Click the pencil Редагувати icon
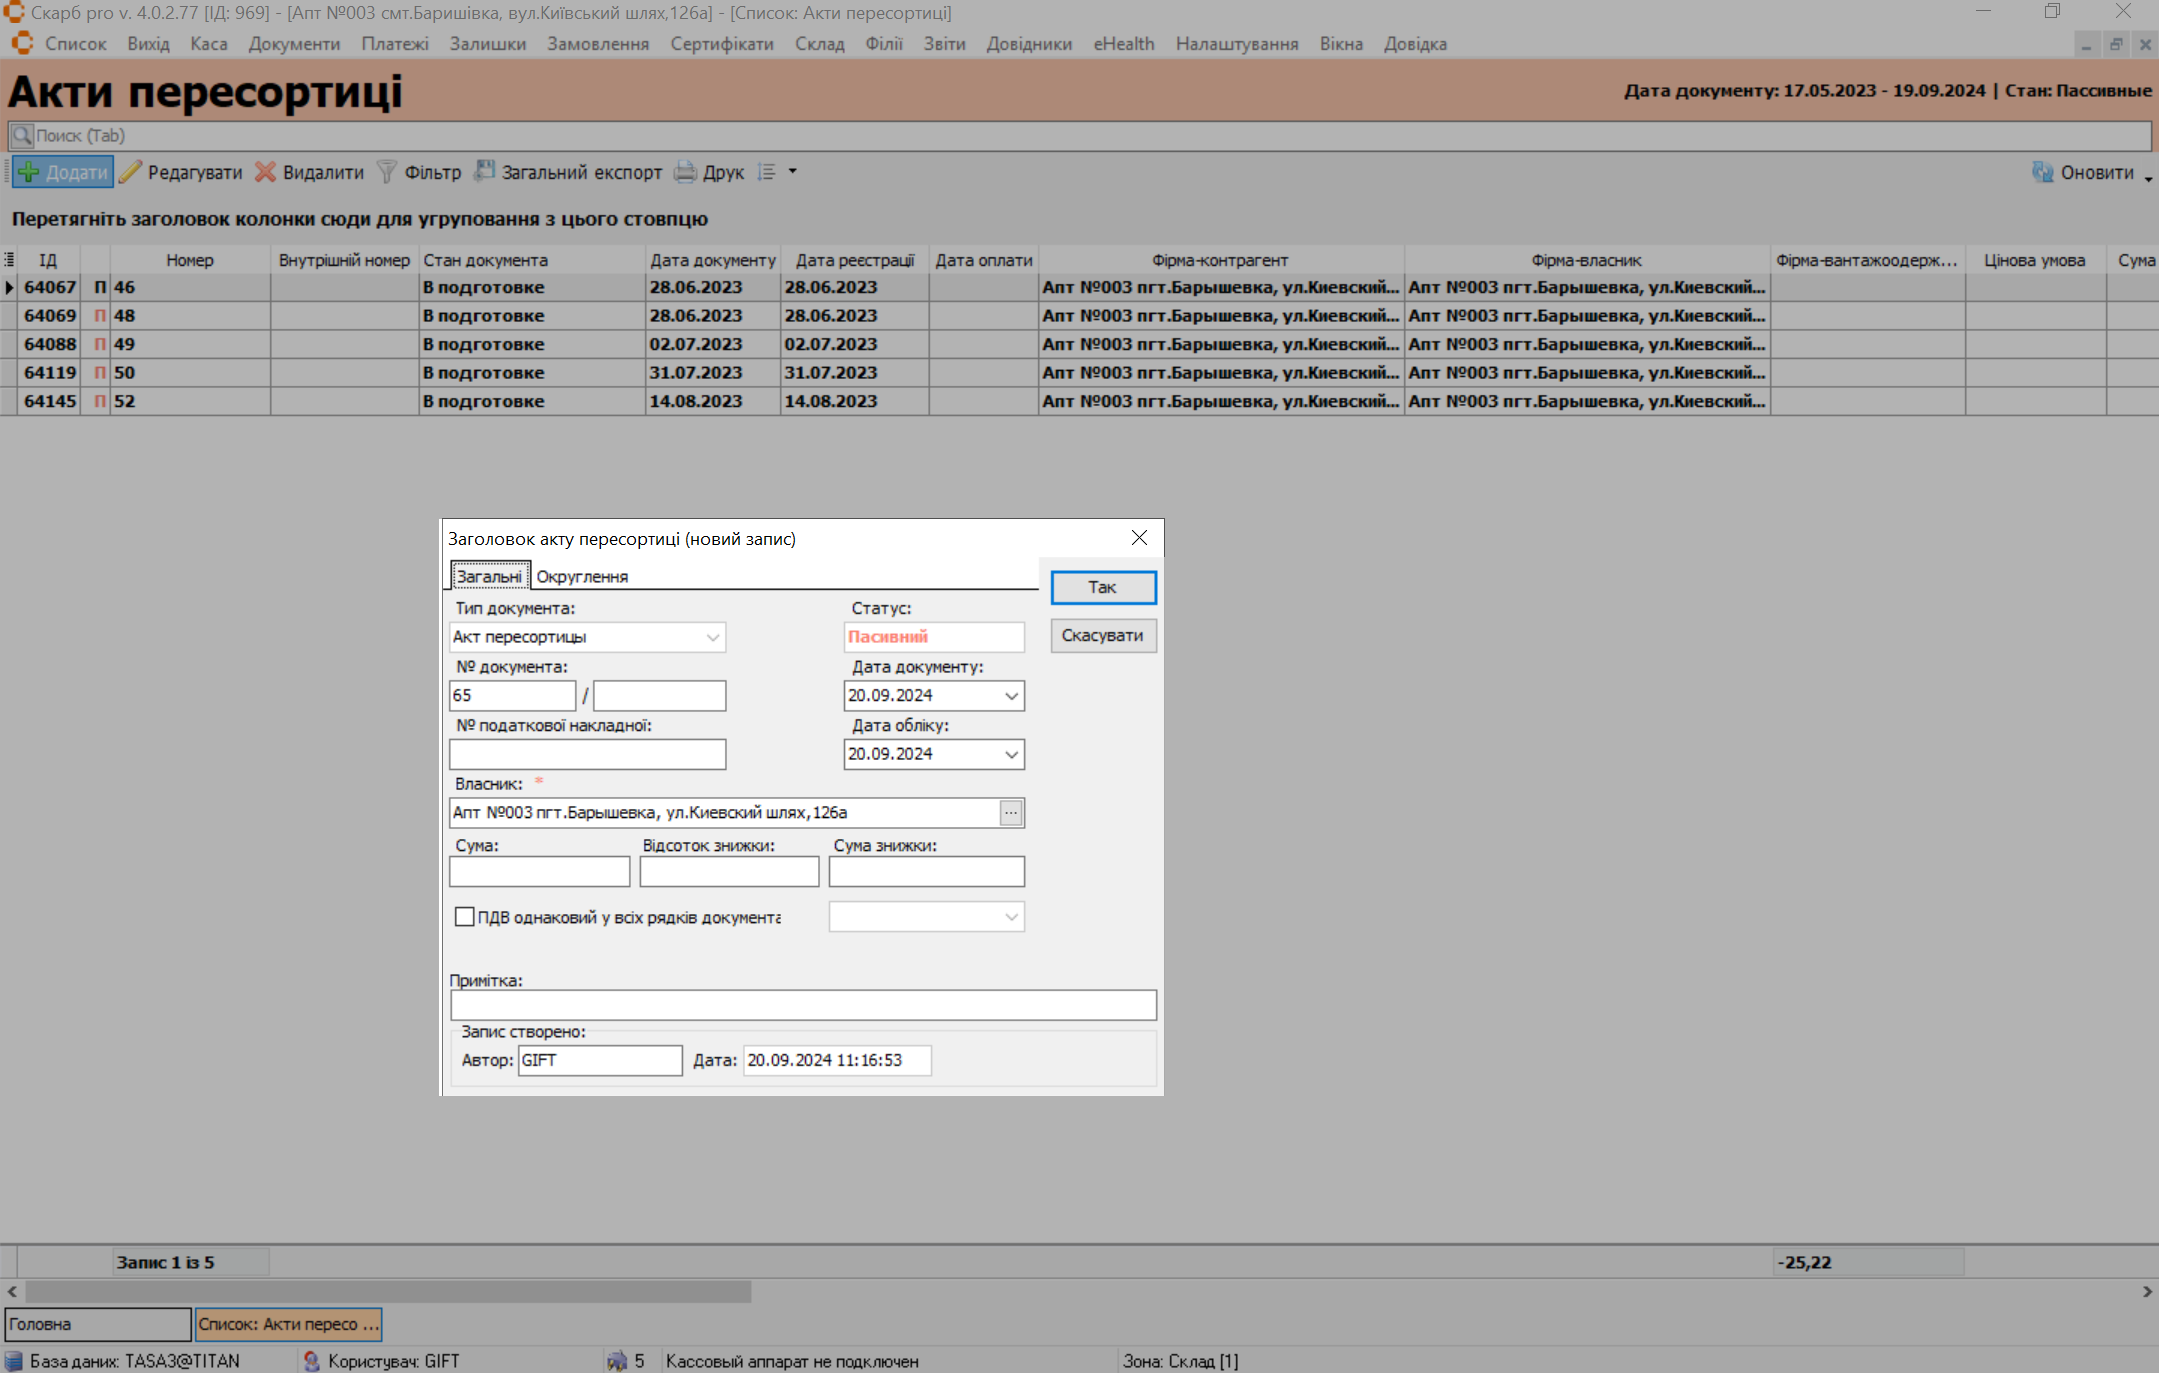 point(130,172)
